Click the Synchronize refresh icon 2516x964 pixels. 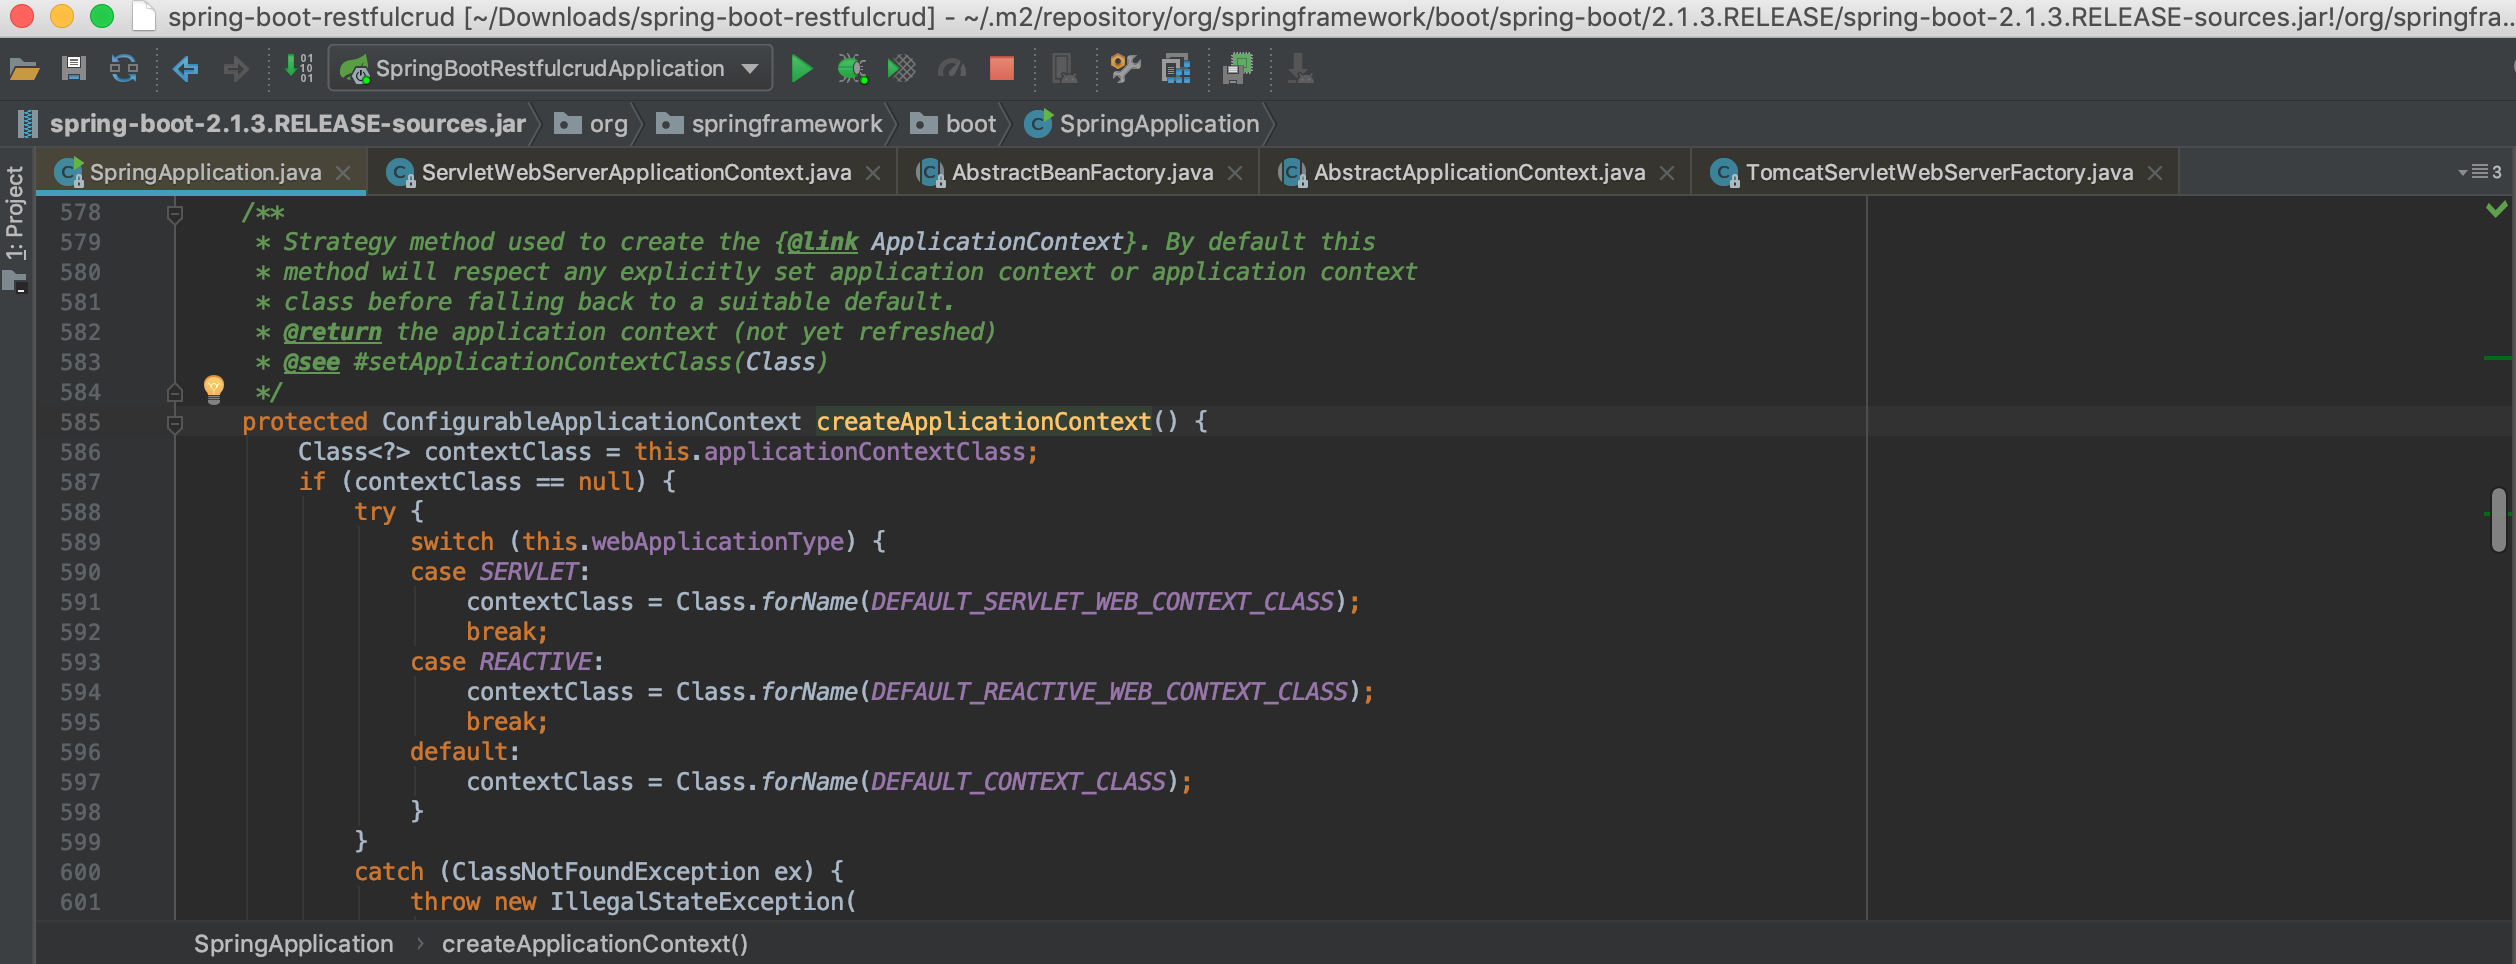click(124, 69)
